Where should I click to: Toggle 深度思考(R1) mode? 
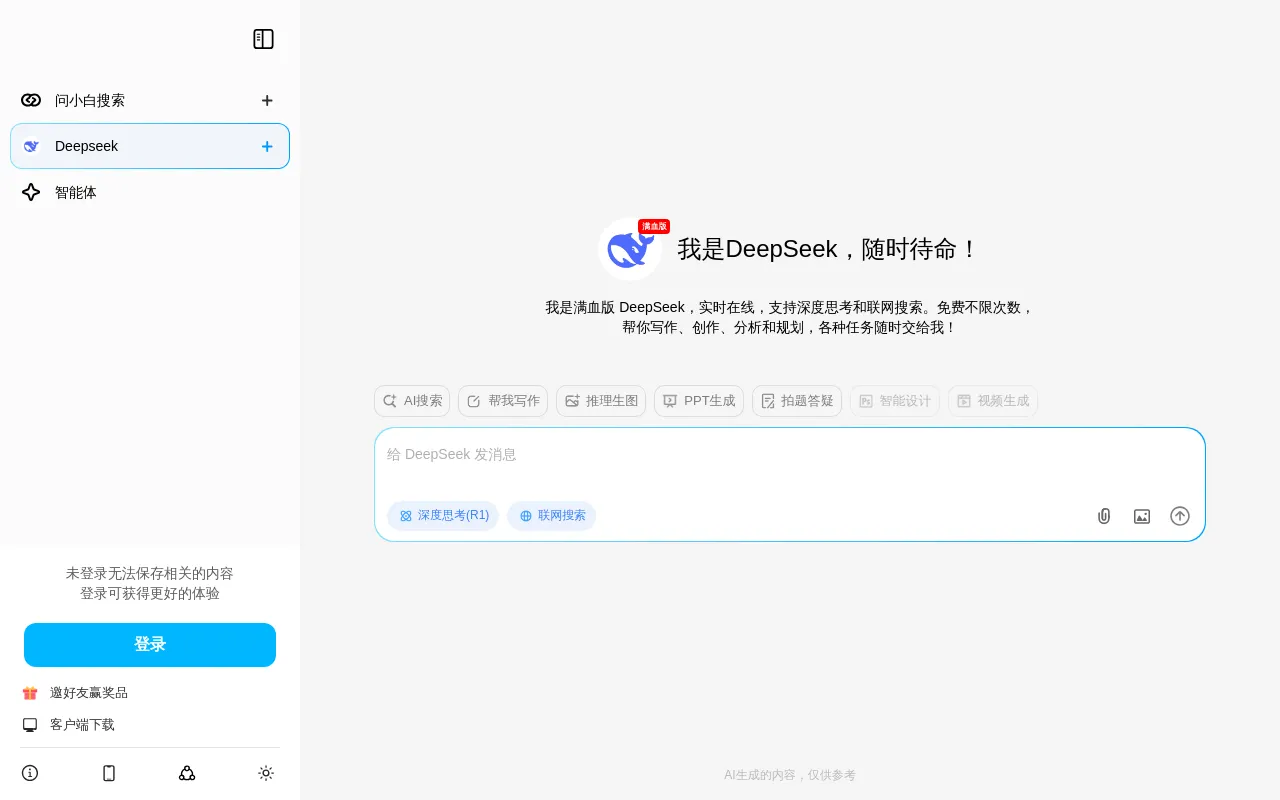(x=443, y=516)
